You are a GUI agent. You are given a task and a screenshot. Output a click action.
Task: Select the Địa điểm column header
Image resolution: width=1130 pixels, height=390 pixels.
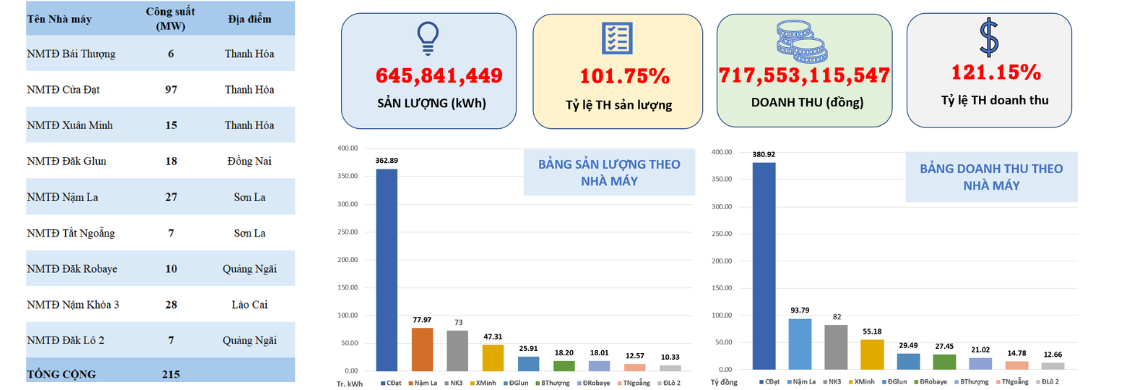[x=249, y=19]
